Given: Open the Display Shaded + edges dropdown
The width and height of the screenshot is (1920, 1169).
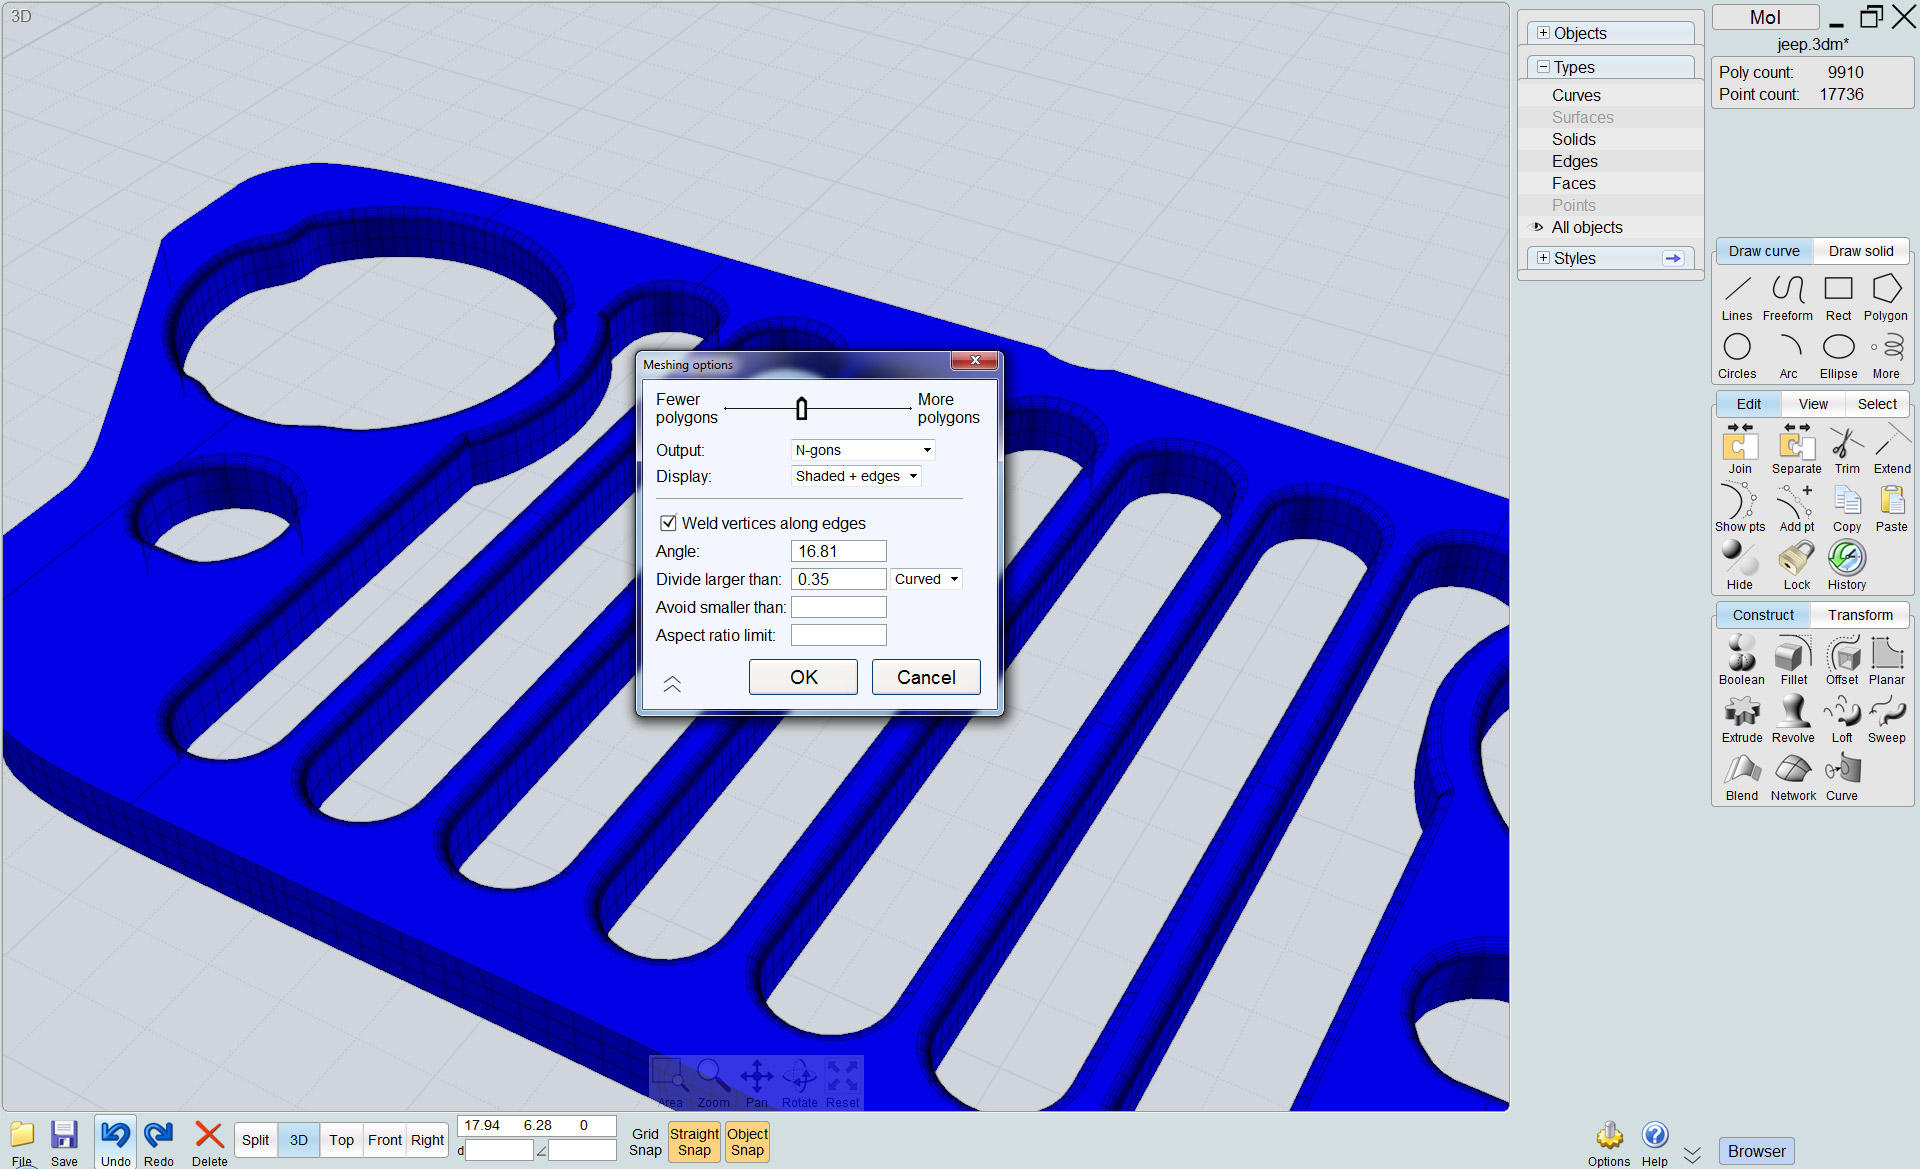Looking at the screenshot, I should click(x=856, y=476).
